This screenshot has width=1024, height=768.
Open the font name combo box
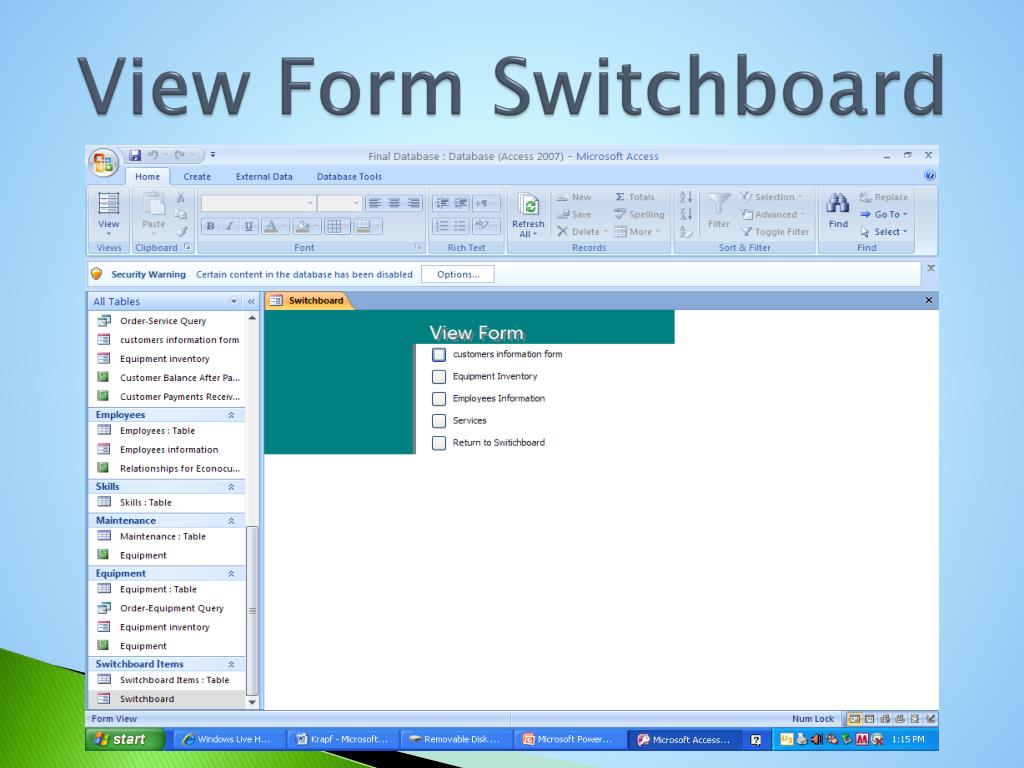tap(258, 203)
